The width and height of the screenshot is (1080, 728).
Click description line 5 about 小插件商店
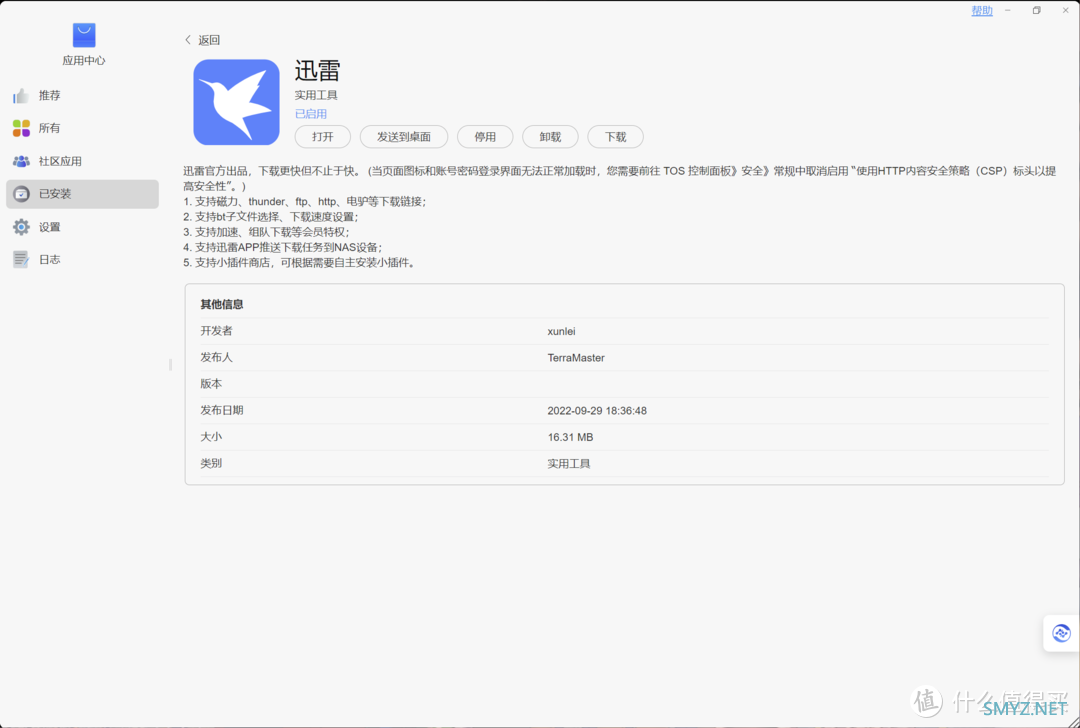click(300, 262)
